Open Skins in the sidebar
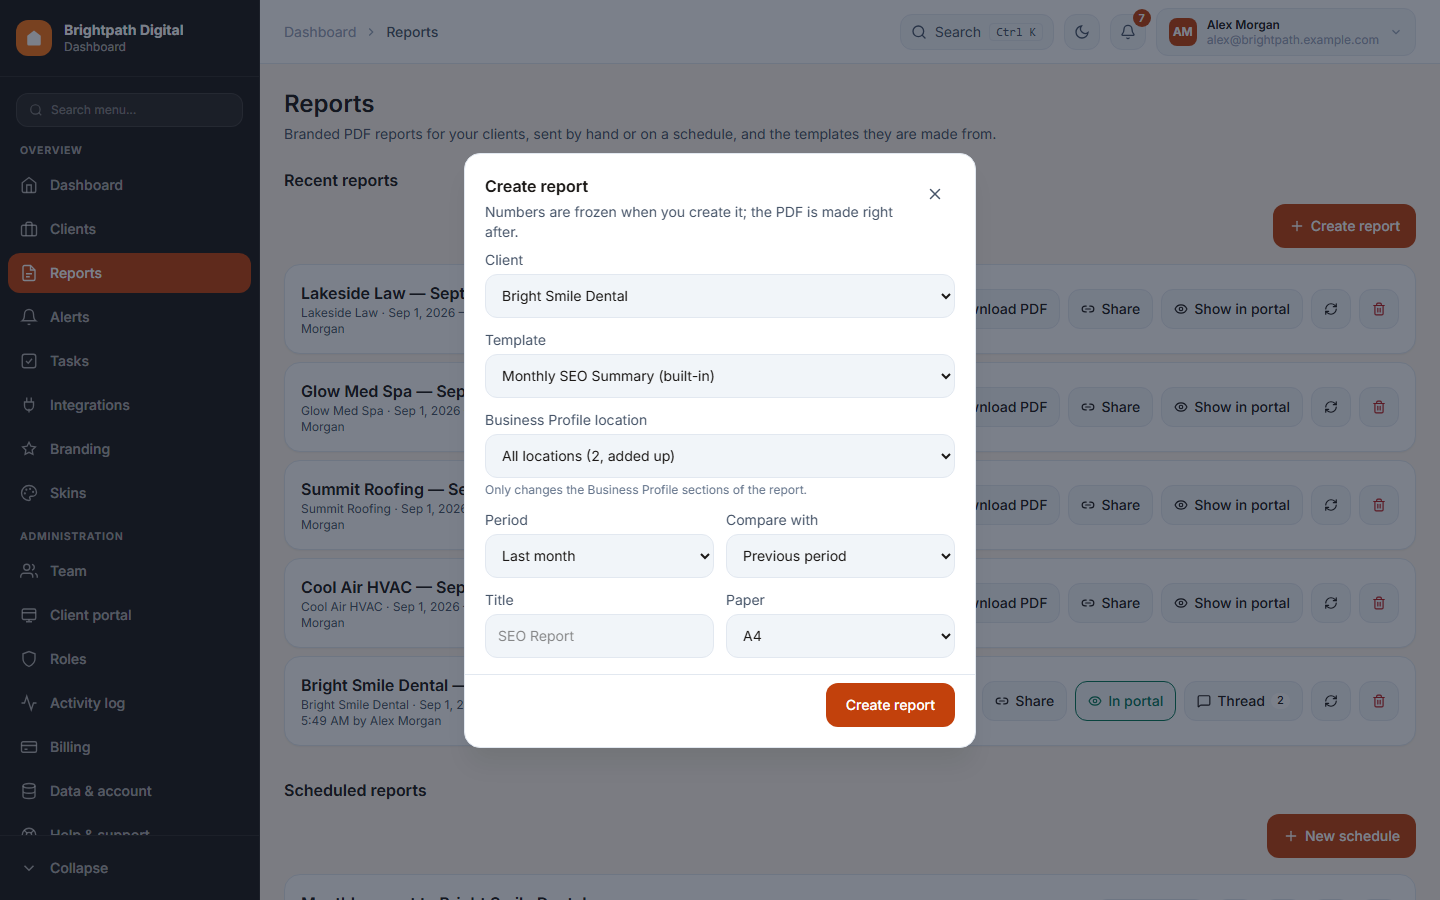Screen dimensions: 1440x900 (x=130, y=493)
